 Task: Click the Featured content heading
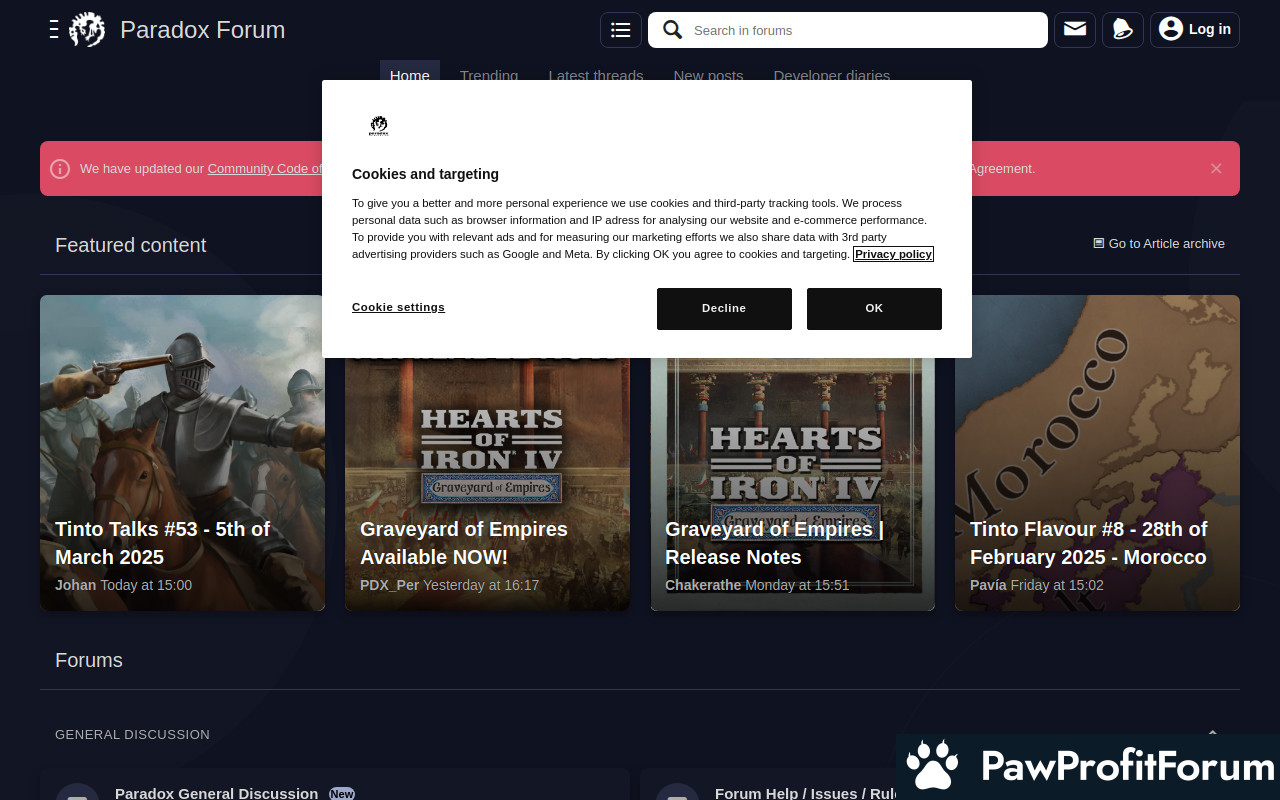point(130,245)
